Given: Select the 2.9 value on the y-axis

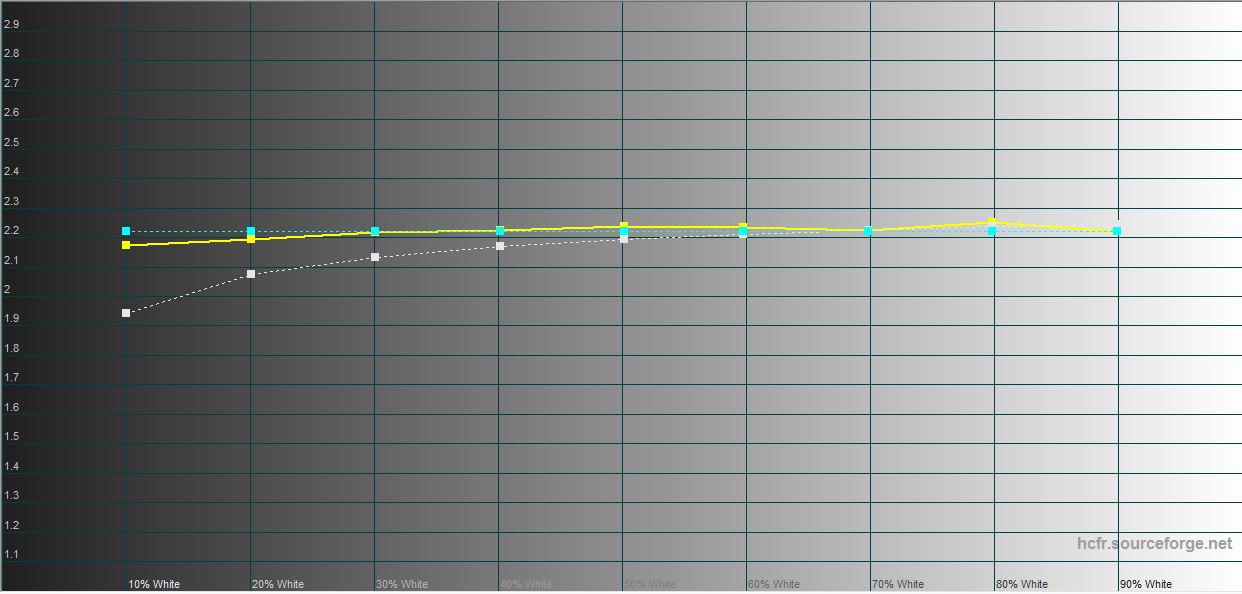Looking at the screenshot, I should [x=11, y=24].
